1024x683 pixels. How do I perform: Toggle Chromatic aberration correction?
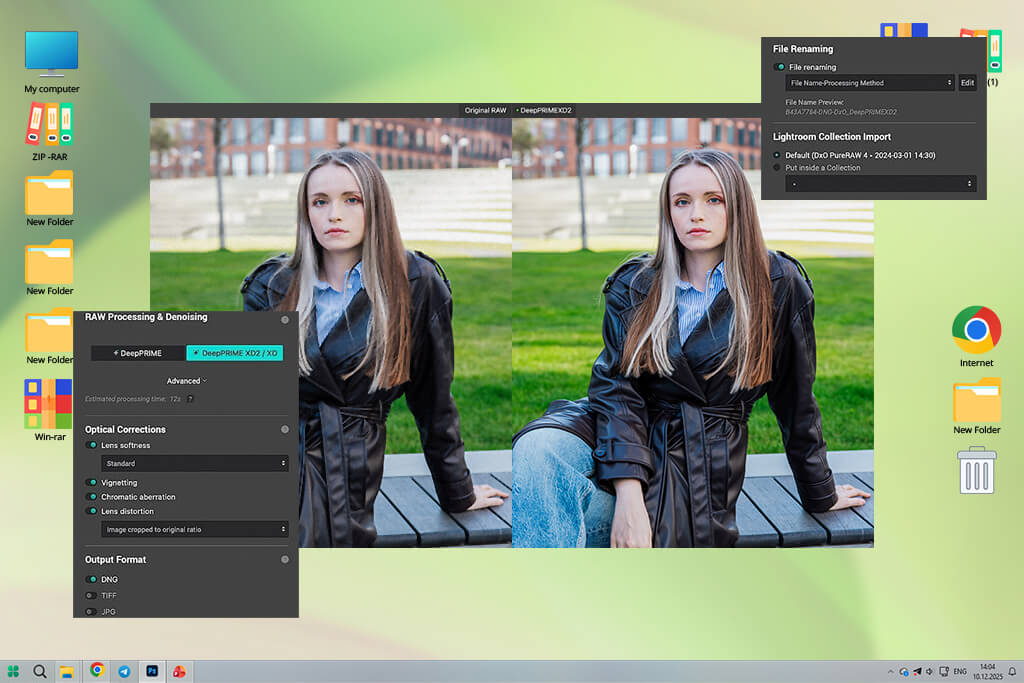(x=91, y=497)
